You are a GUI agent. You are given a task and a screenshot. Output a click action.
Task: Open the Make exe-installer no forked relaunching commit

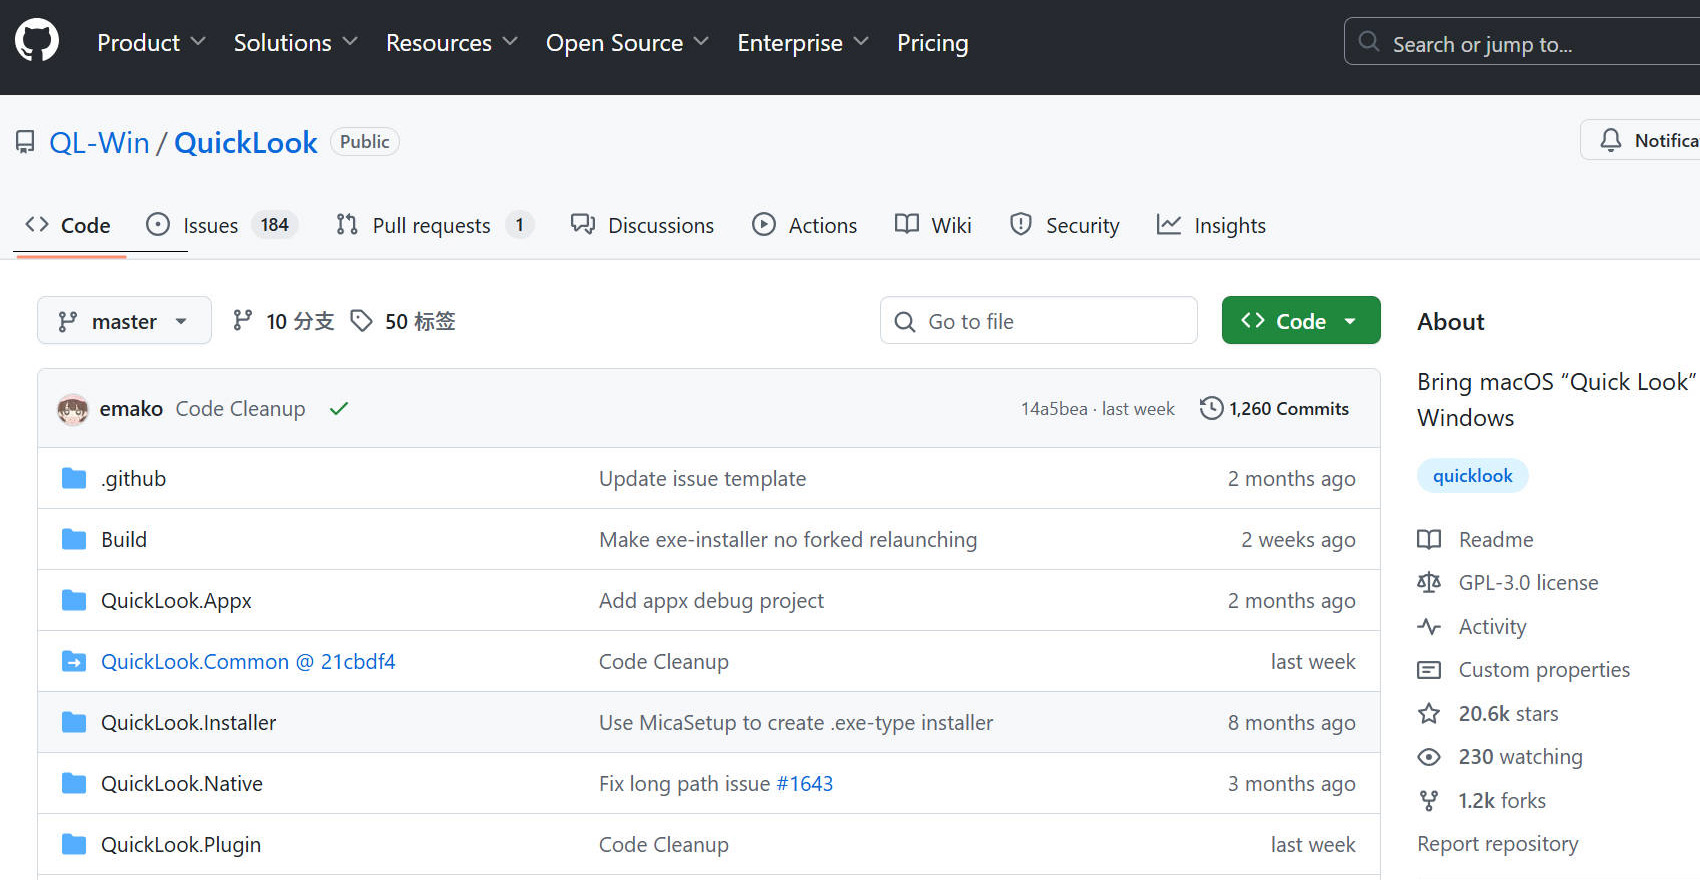pyautogui.click(x=788, y=540)
